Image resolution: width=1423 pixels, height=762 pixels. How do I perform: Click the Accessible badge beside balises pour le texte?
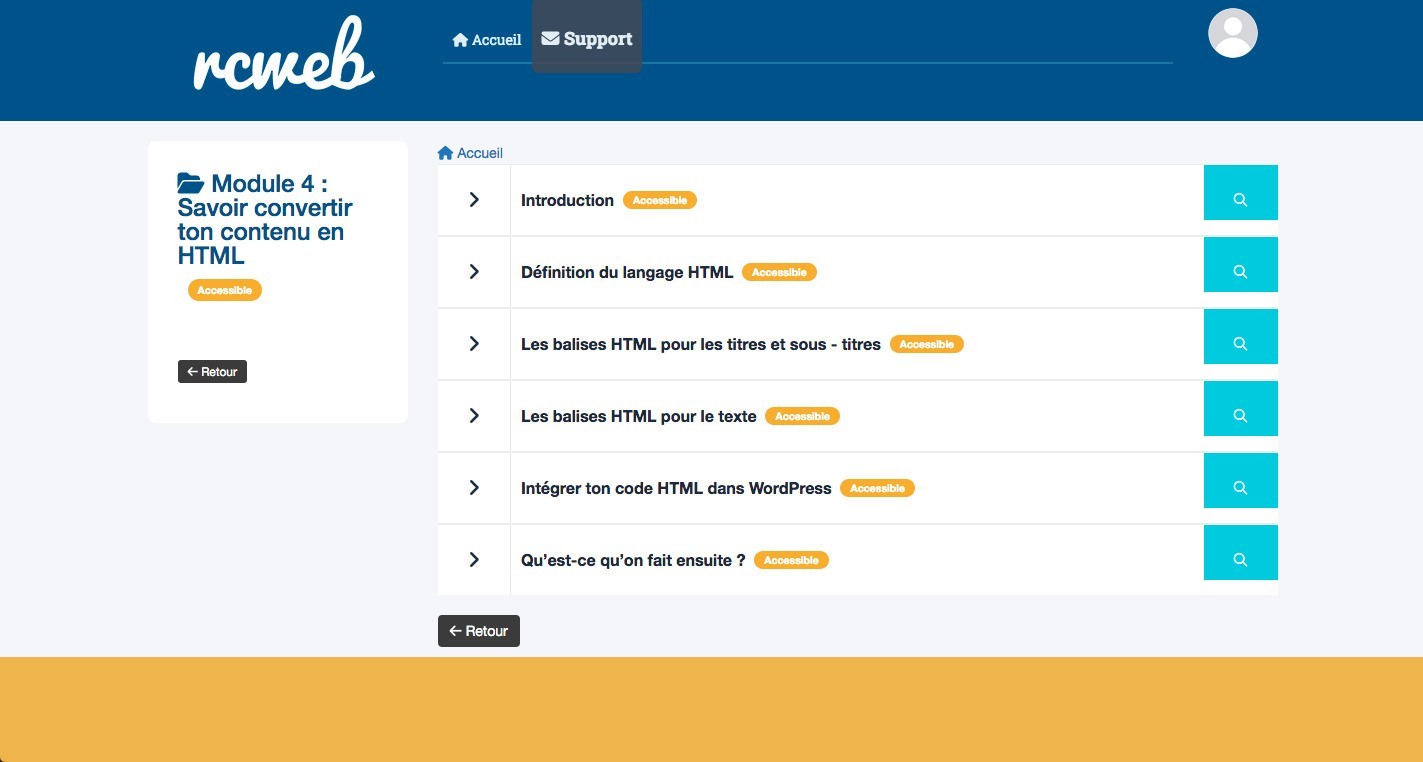802,416
